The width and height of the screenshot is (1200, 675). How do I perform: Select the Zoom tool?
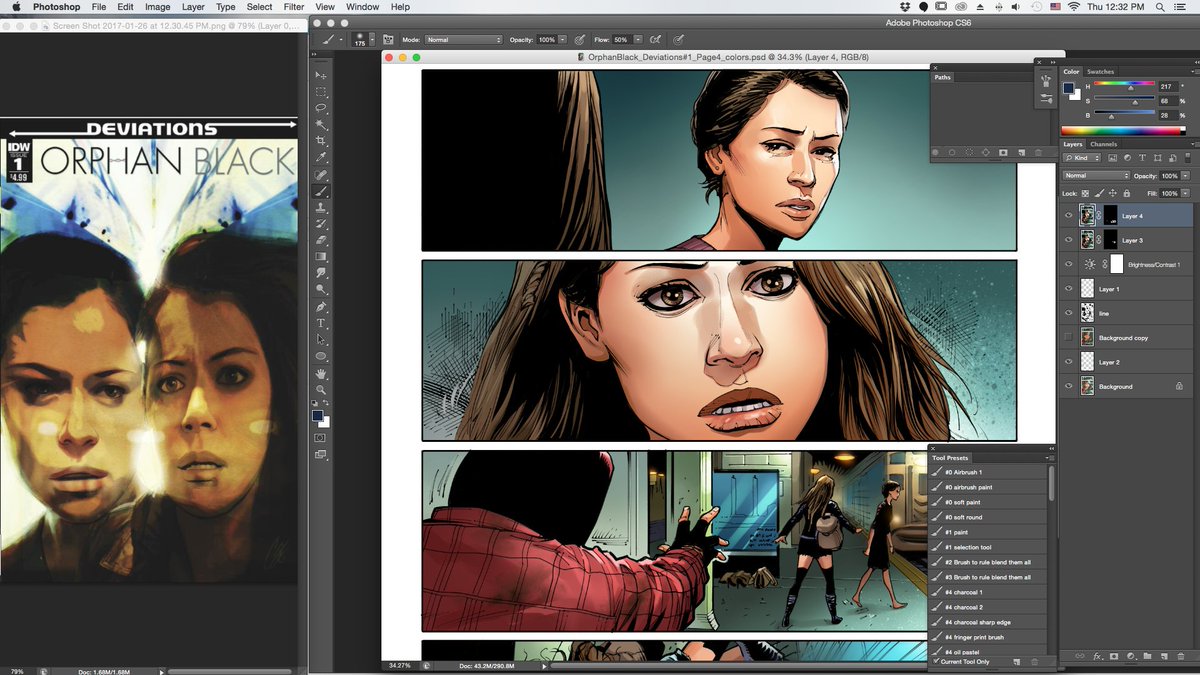click(321, 389)
